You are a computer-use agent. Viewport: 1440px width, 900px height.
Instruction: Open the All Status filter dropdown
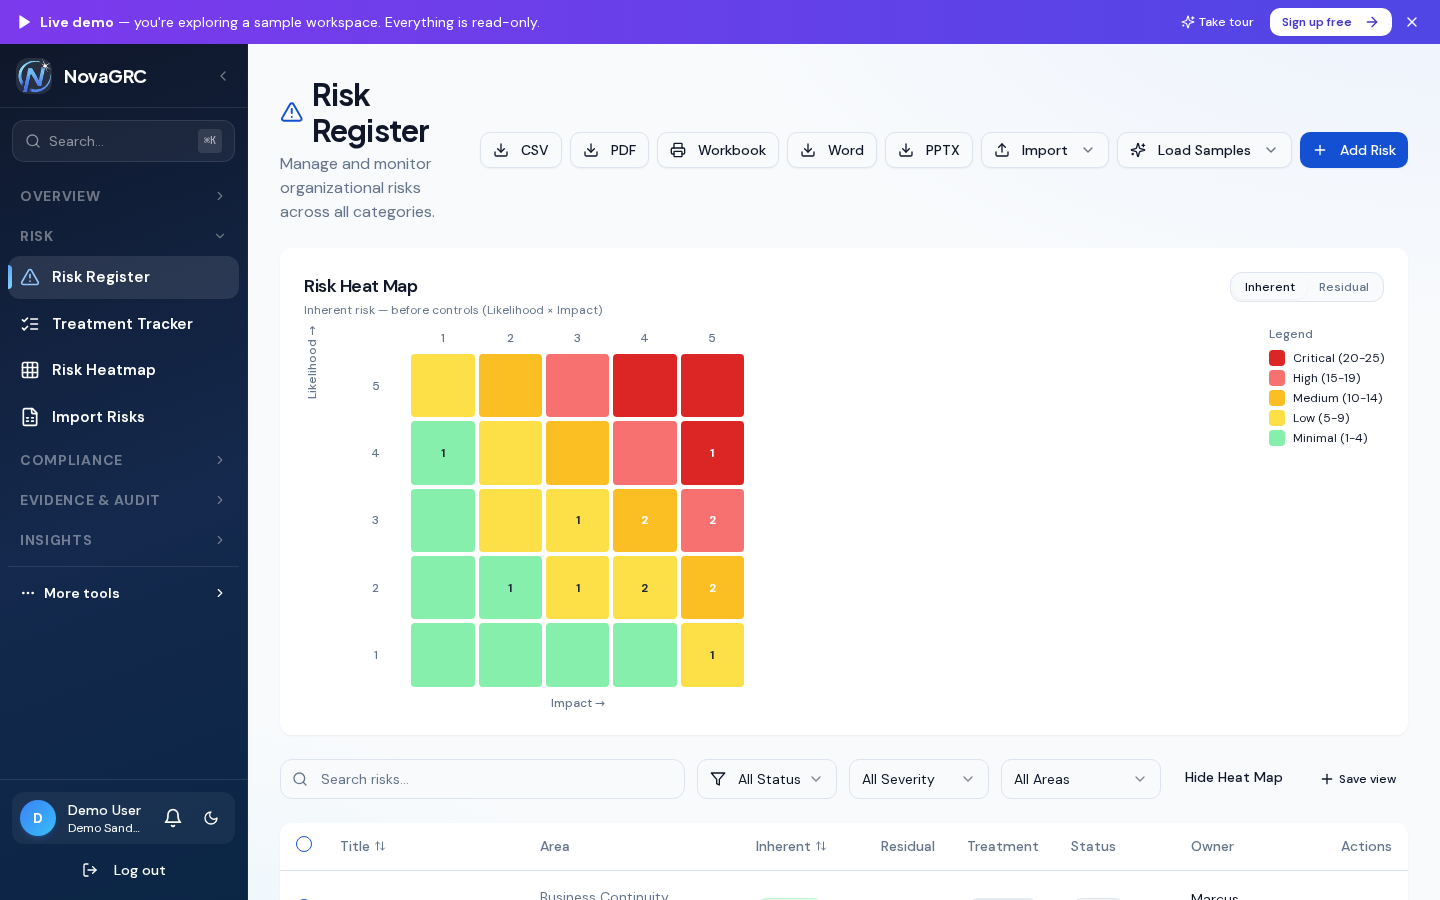[x=767, y=779]
